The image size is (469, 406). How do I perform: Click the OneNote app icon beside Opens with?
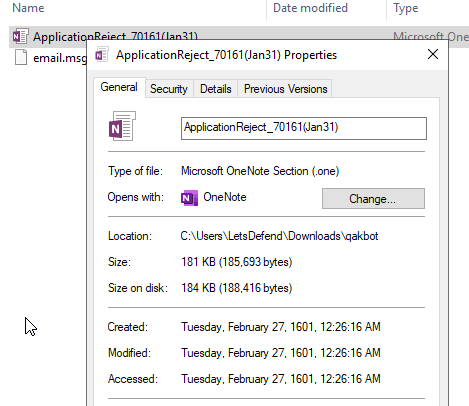coord(189,198)
